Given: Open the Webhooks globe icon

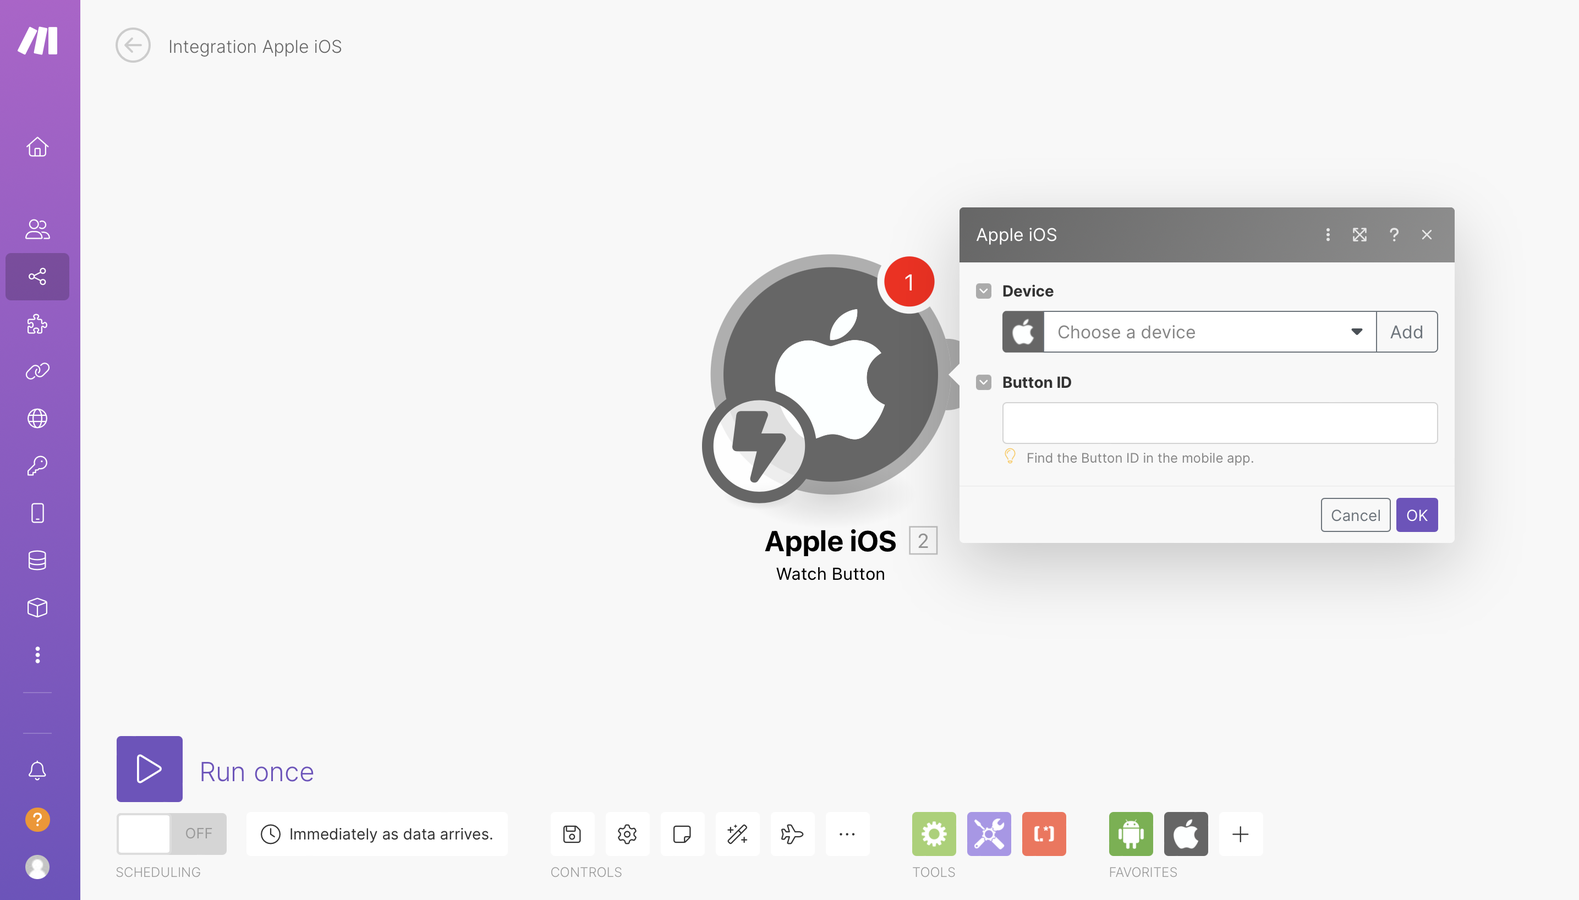Looking at the screenshot, I should [x=37, y=418].
